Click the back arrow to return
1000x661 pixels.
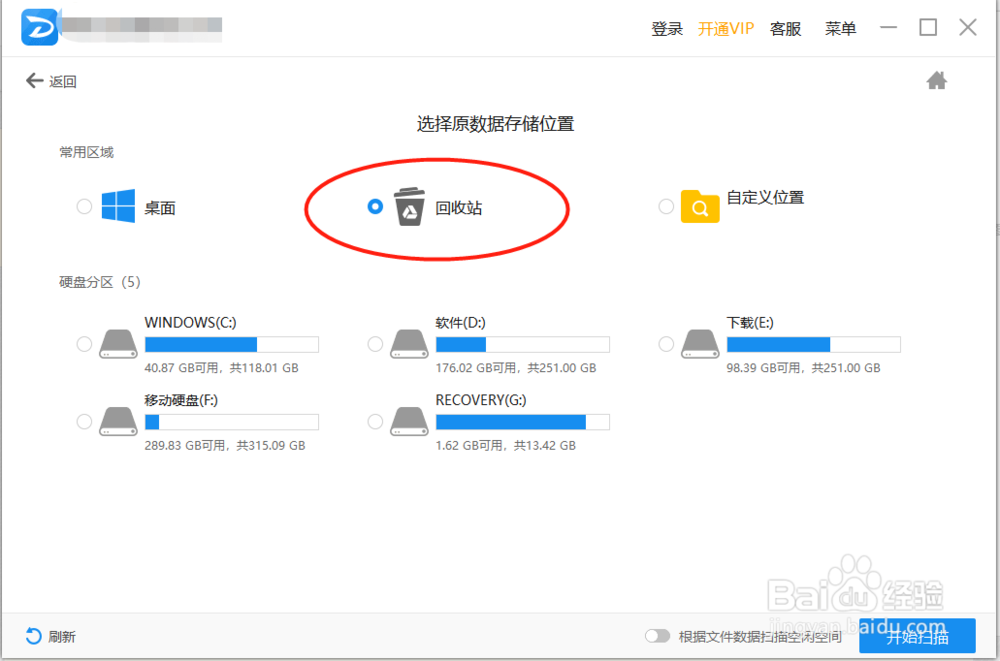[35, 80]
